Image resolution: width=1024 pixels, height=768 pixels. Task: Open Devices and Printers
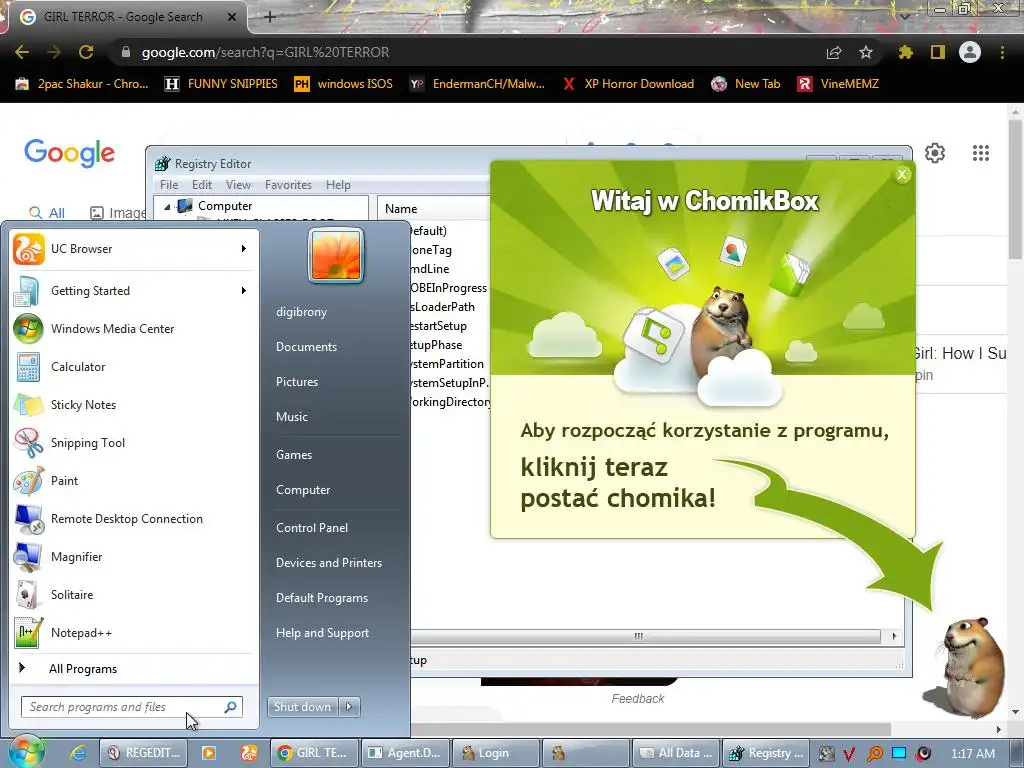[x=328, y=563]
